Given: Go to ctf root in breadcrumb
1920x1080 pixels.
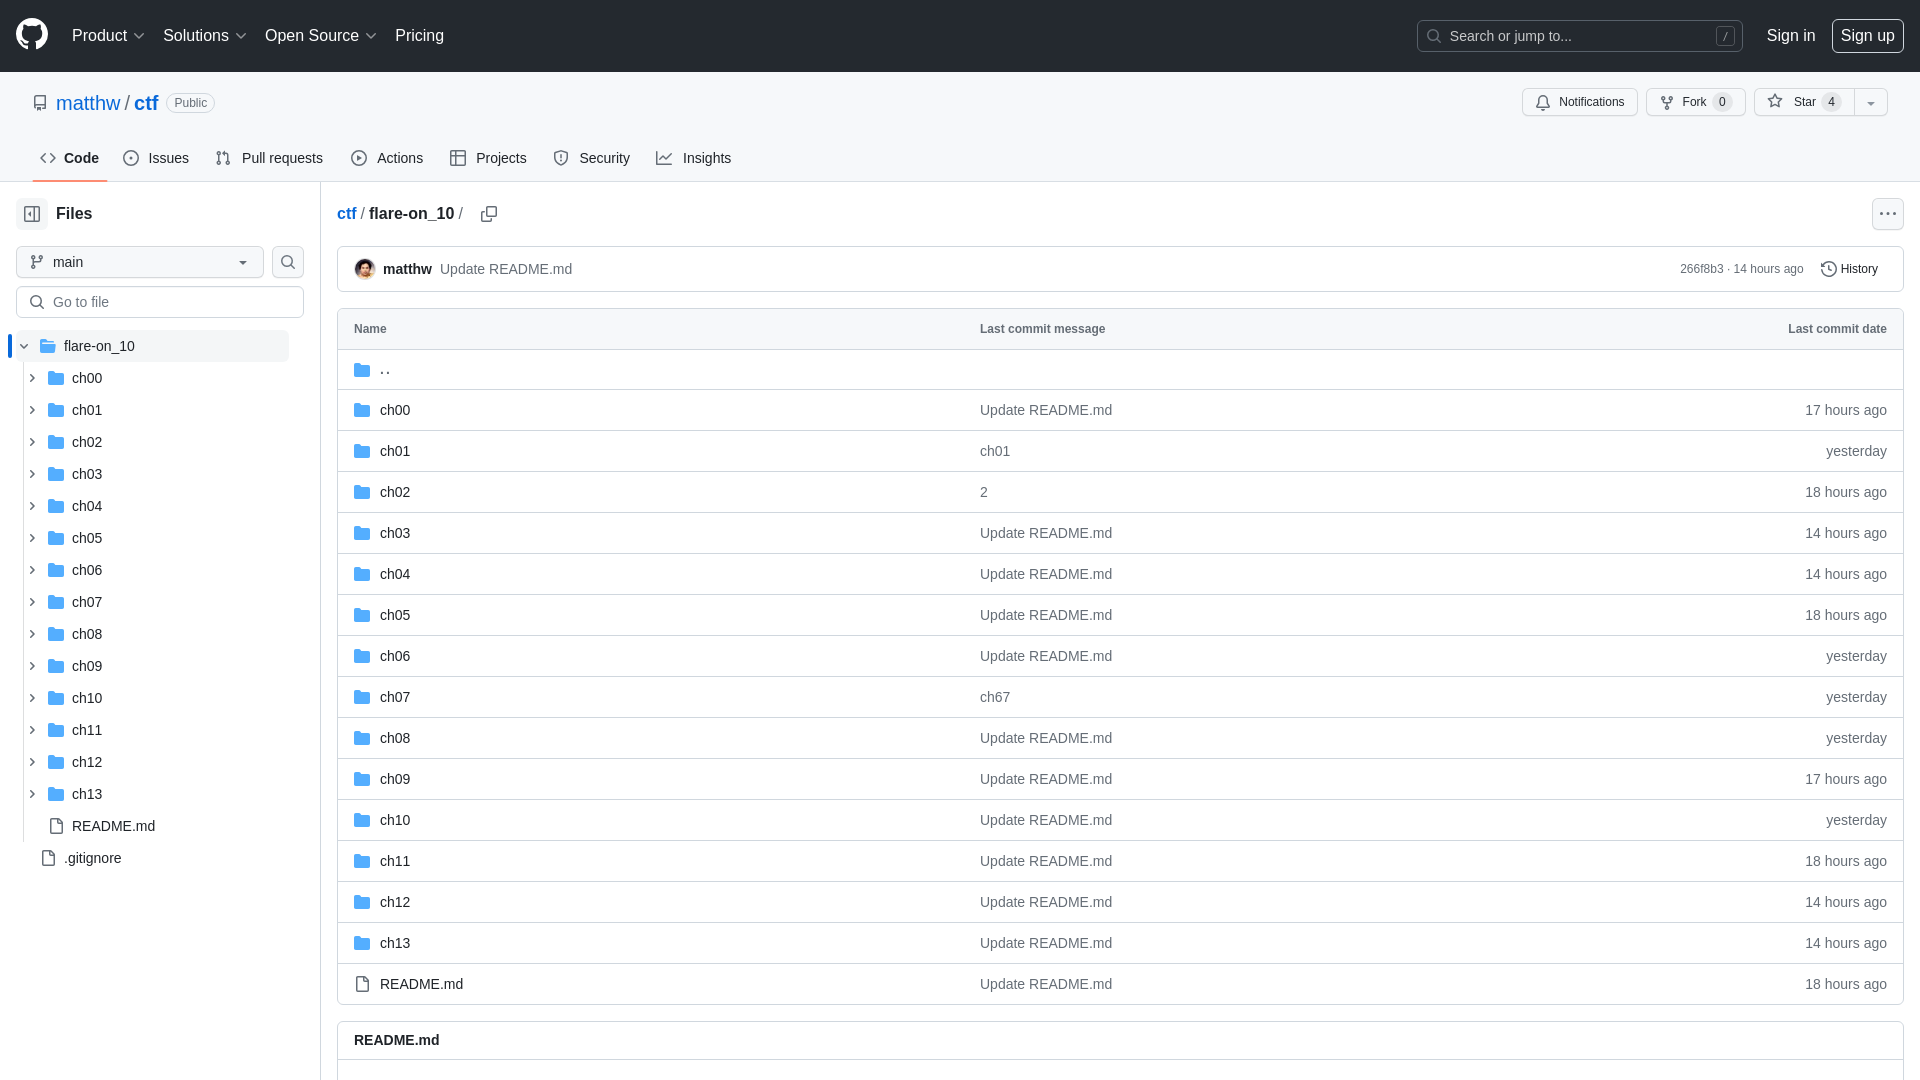Looking at the screenshot, I should (x=346, y=214).
